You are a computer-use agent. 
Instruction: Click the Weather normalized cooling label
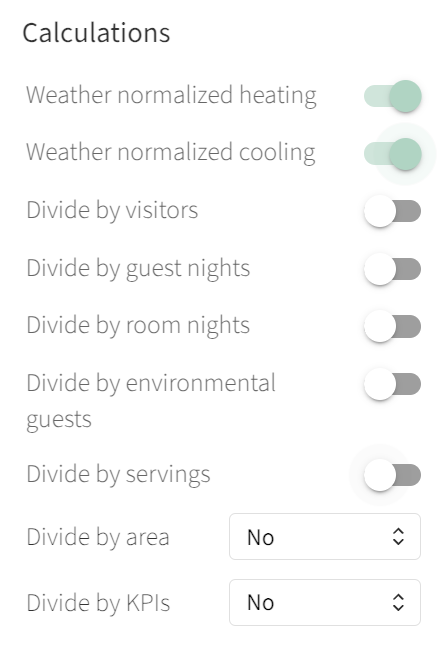[171, 153]
